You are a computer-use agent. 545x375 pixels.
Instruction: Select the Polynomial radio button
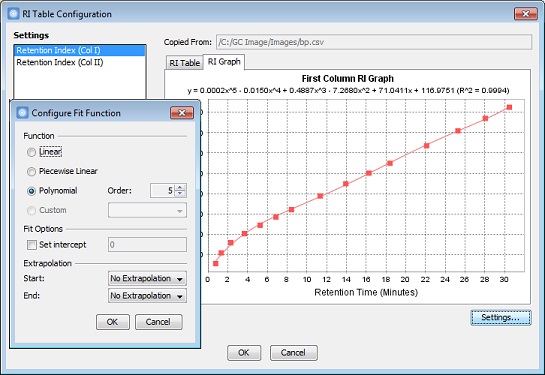coord(31,191)
